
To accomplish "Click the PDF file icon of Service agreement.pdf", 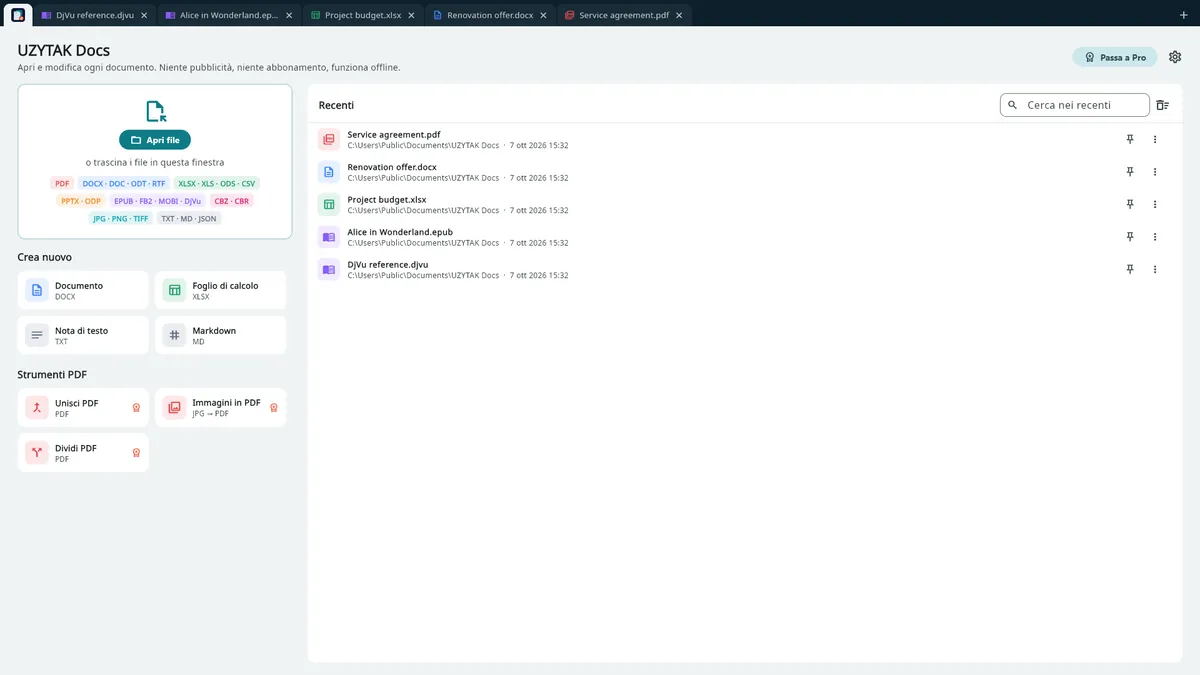I will pyautogui.click(x=328, y=140).
